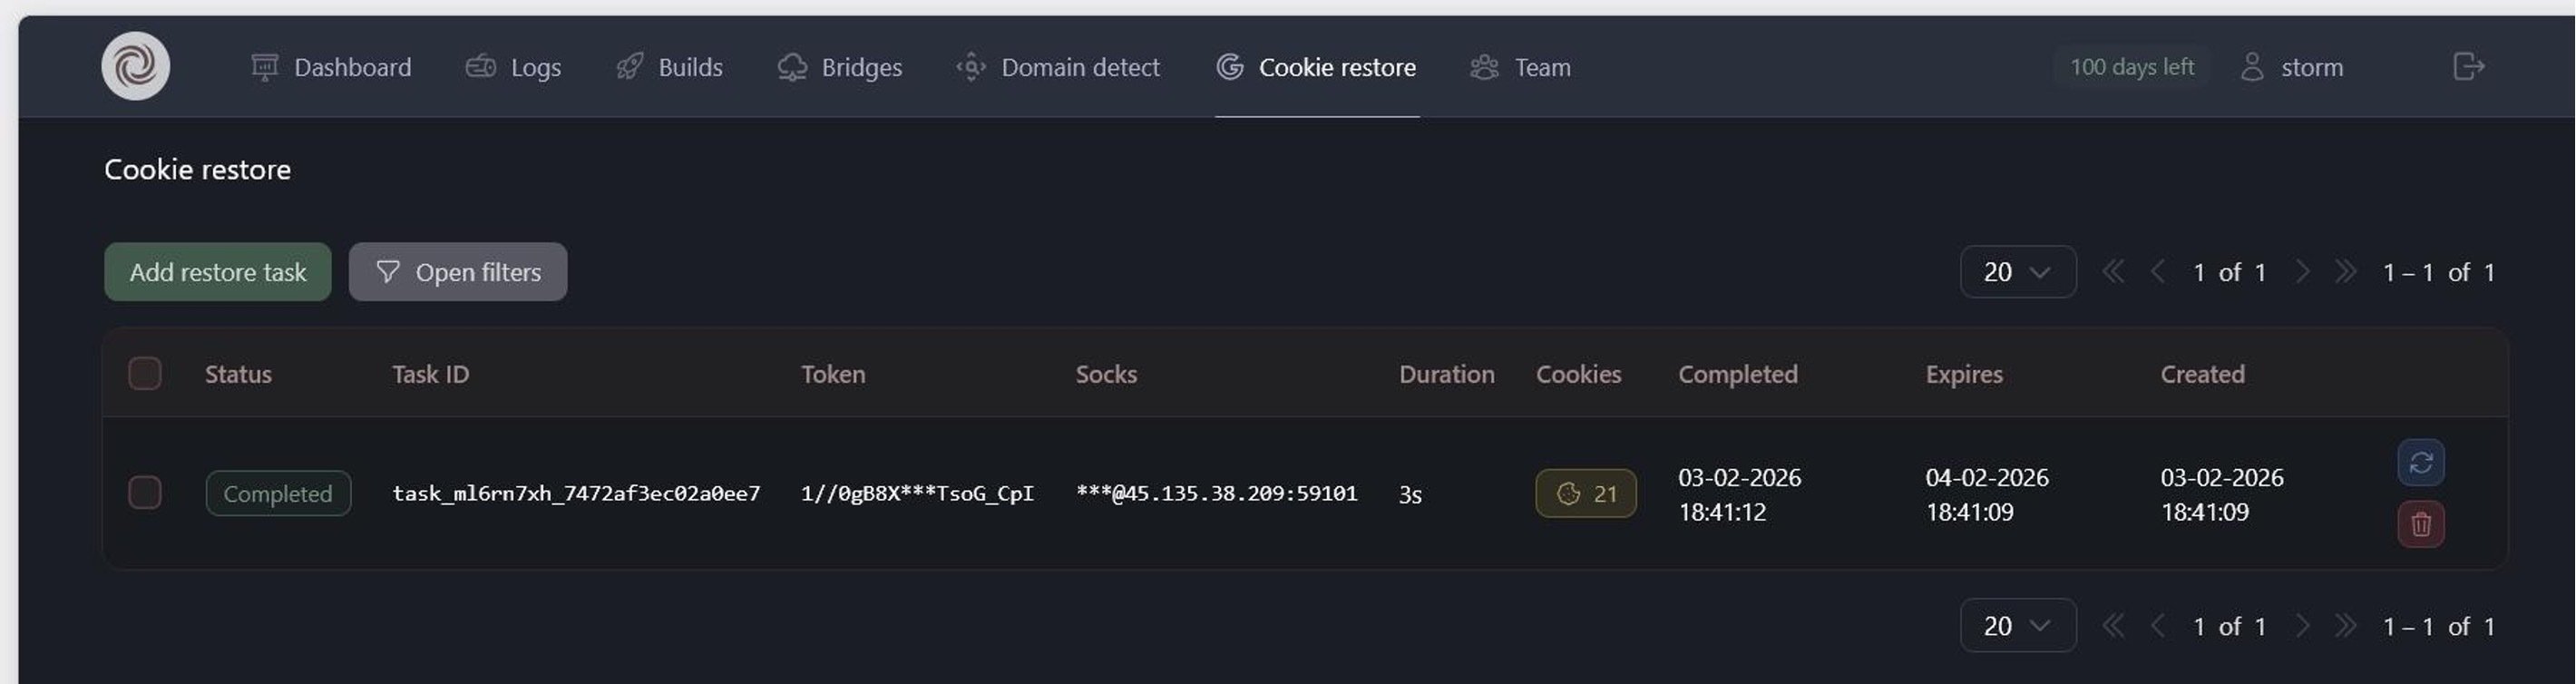Image resolution: width=2576 pixels, height=684 pixels.
Task: Jump to last page below the table
Action: tap(2345, 626)
